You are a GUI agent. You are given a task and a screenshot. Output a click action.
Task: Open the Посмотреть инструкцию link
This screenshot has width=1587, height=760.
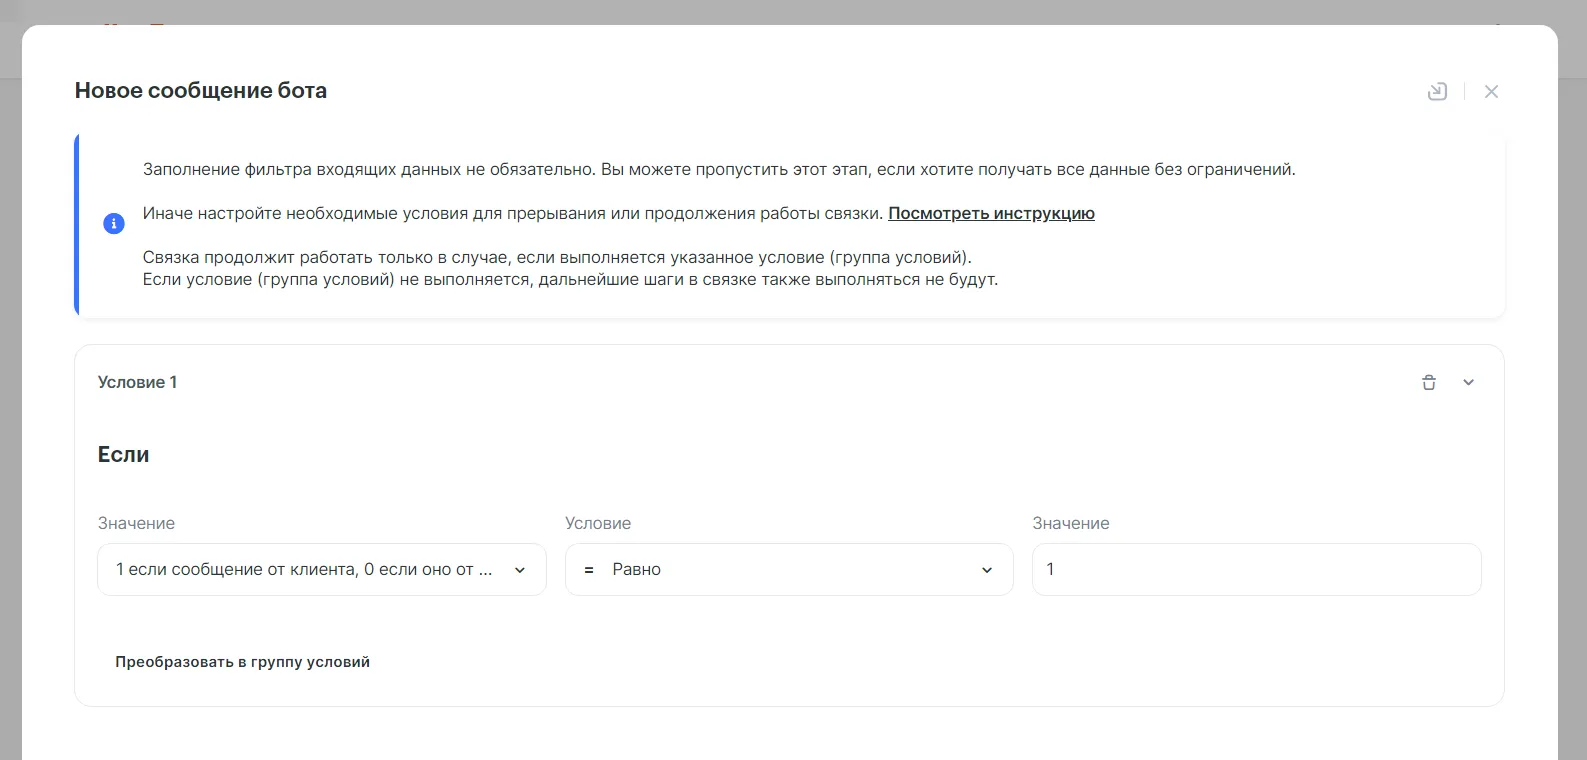click(991, 213)
